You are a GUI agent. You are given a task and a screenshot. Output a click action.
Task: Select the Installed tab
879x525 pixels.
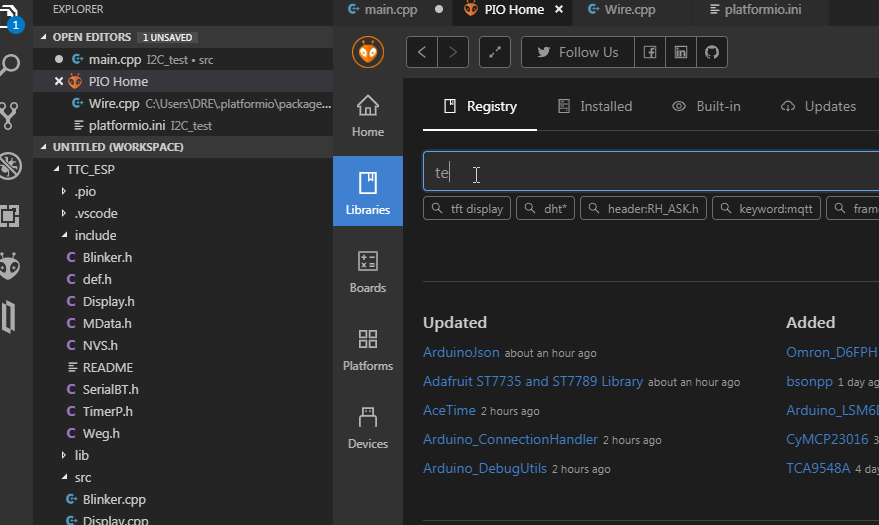(x=595, y=106)
